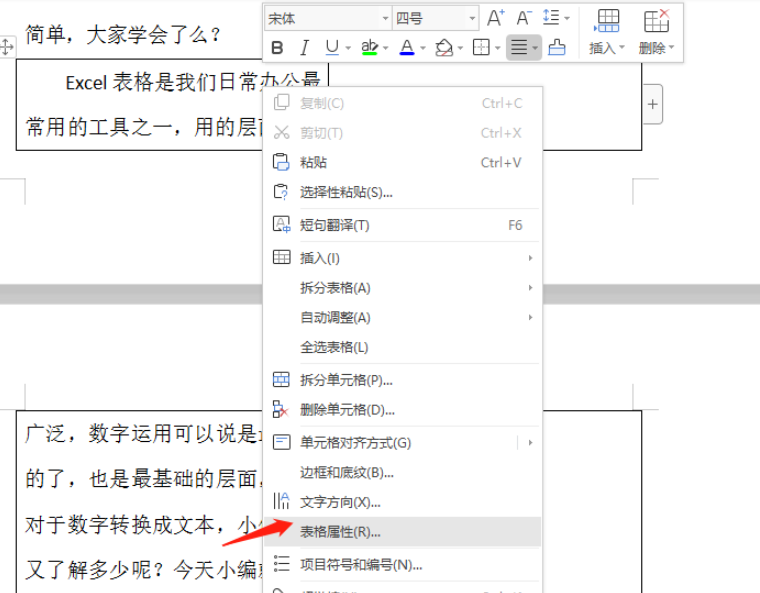This screenshot has width=760, height=593.
Task: Open underline style dropdown arrow
Action: (x=348, y=48)
